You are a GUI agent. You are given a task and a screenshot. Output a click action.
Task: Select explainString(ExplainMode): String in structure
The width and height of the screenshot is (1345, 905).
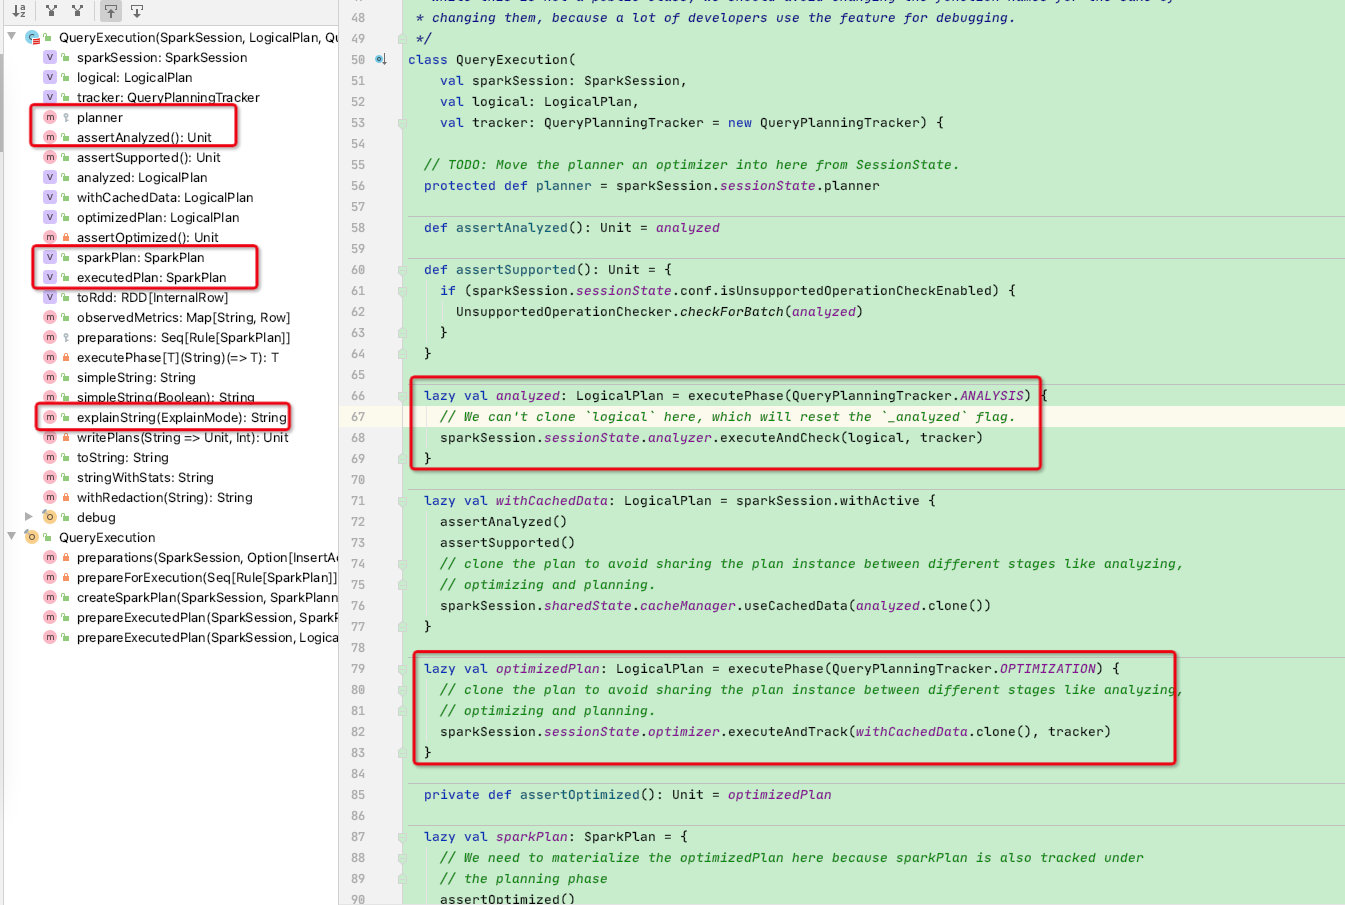click(181, 417)
